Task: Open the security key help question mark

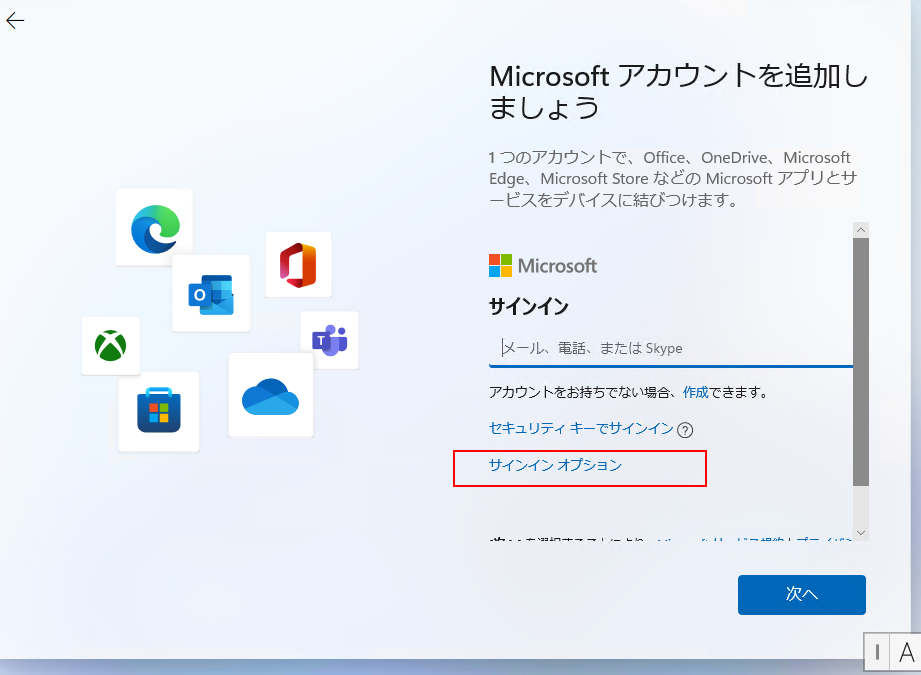Action: (685, 430)
